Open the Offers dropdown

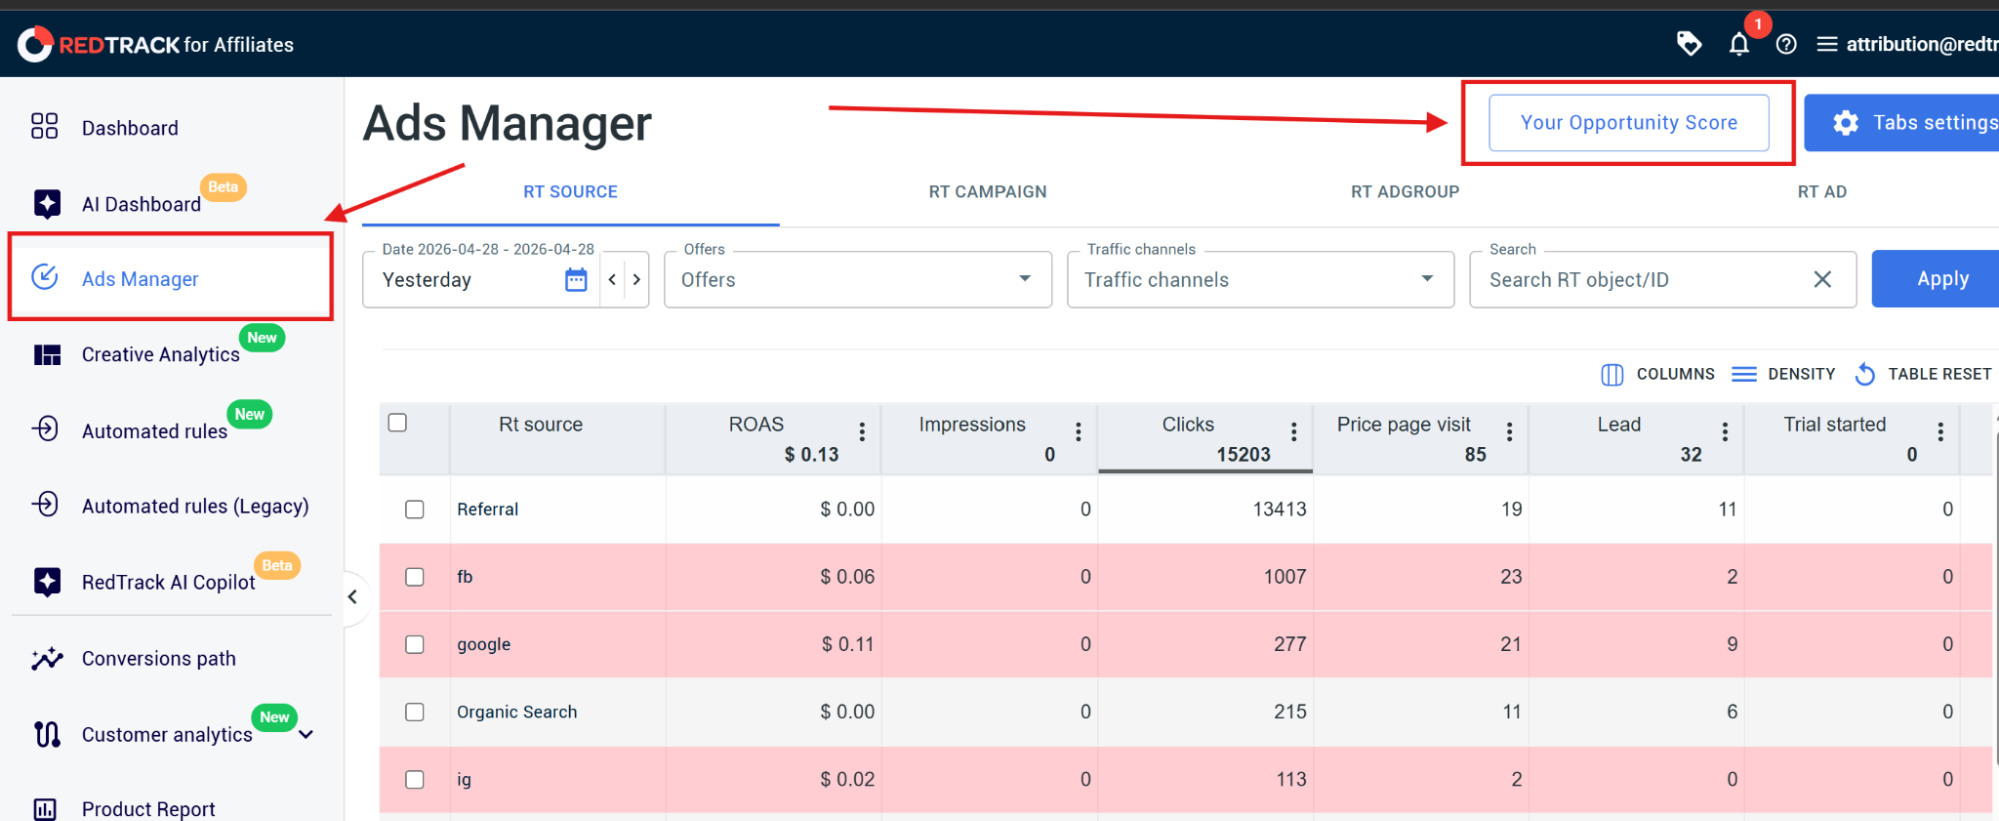pyautogui.click(x=858, y=280)
